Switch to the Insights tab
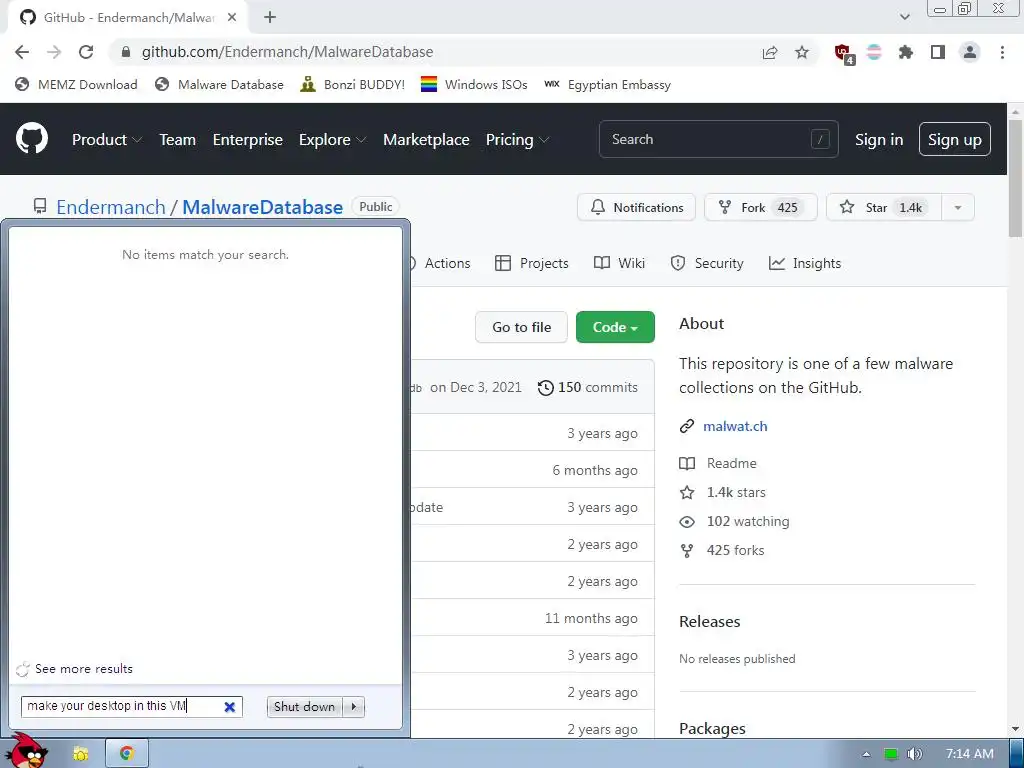 (x=805, y=263)
